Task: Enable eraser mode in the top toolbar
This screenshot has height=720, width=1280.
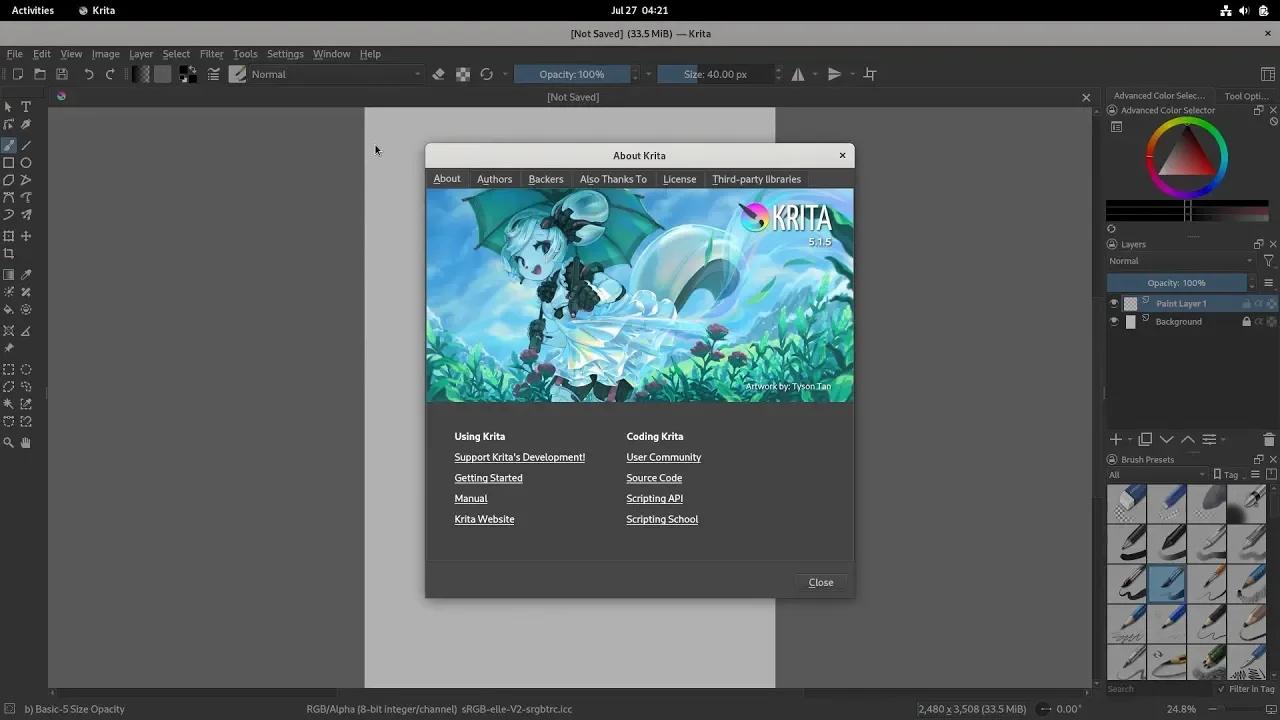Action: coord(438,74)
